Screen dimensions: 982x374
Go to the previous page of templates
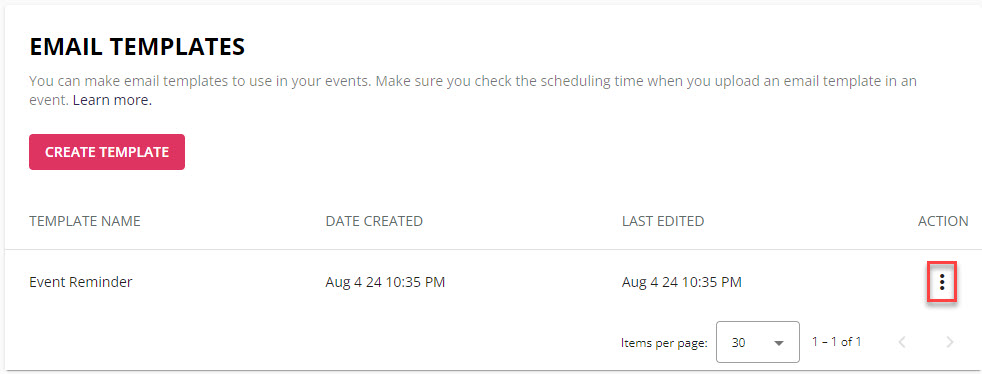[x=902, y=342]
